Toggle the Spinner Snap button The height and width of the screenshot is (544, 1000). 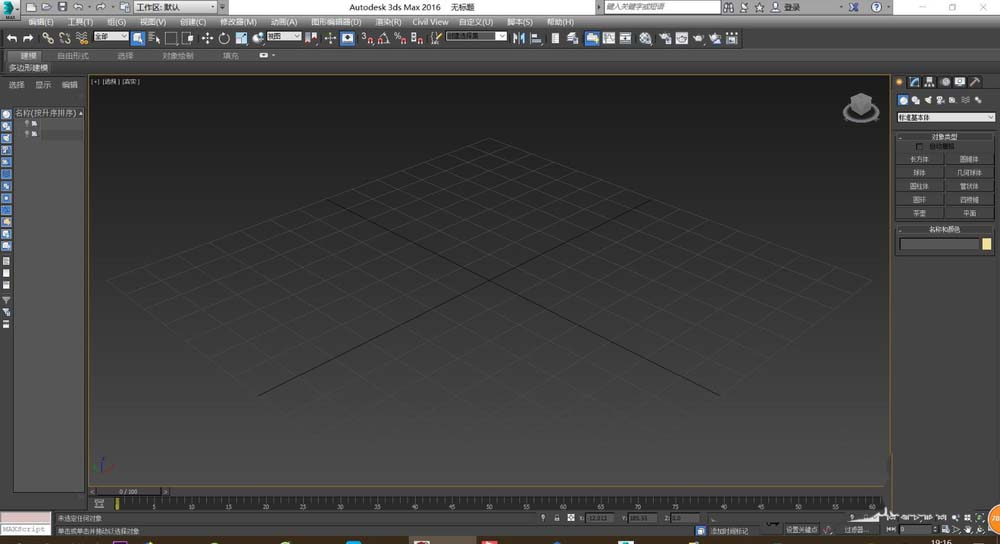click(416, 38)
